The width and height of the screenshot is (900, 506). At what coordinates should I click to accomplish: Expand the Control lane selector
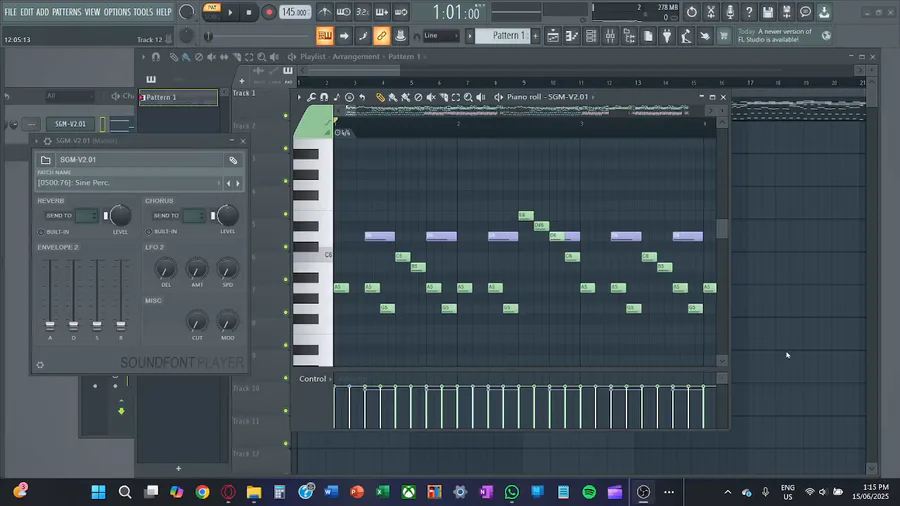[315, 379]
